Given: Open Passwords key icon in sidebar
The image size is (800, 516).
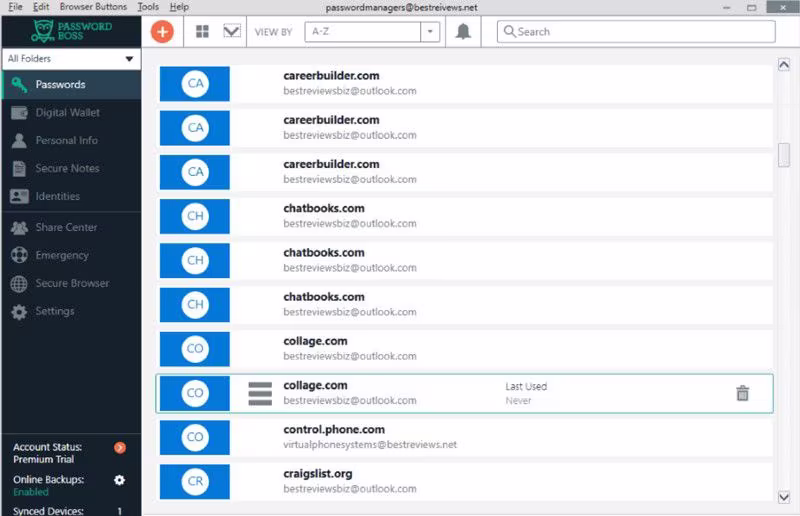Looking at the screenshot, I should 19,85.
